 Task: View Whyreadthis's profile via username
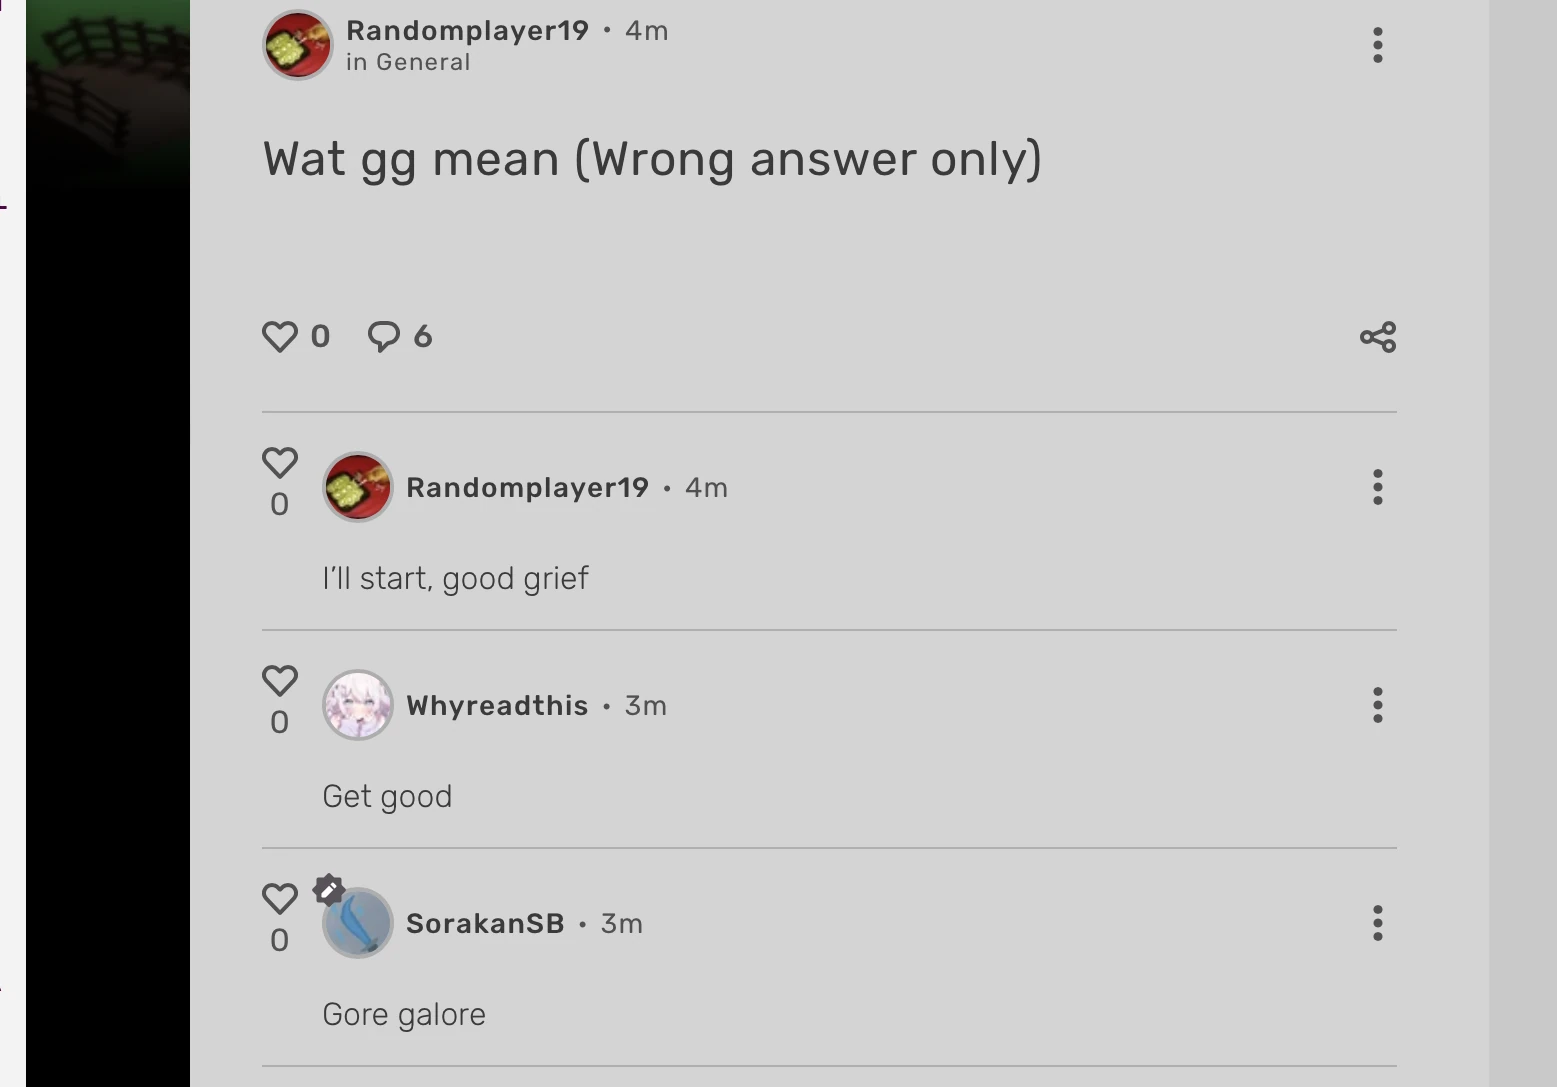point(497,706)
